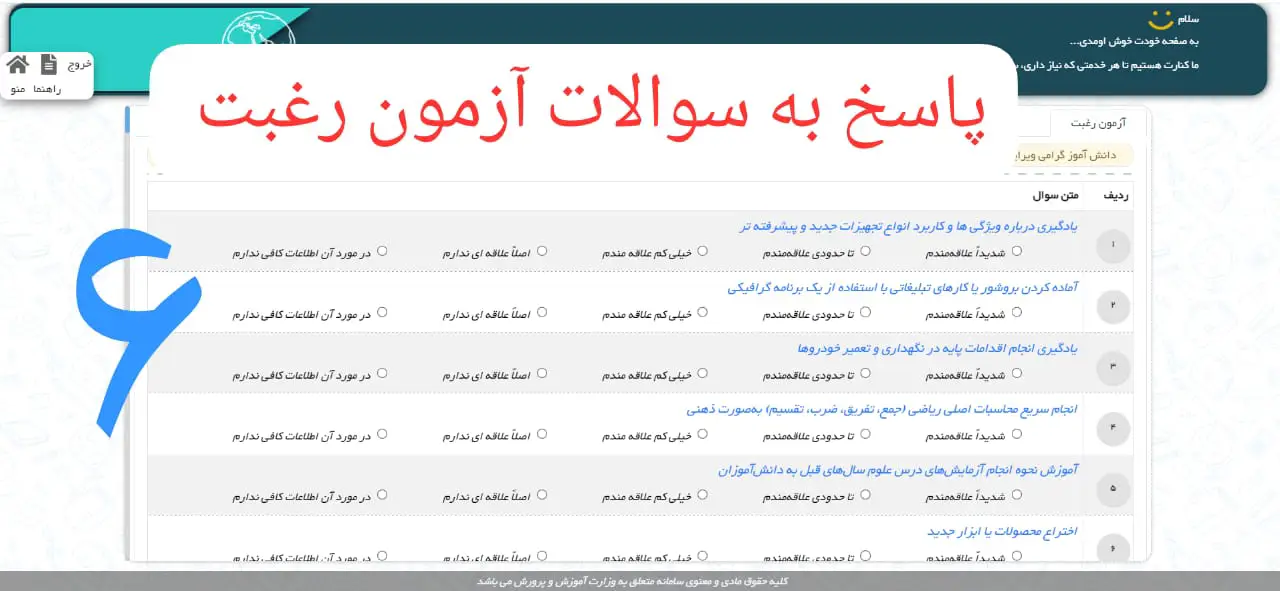Select خیلی کم علاقه مندم for question 4
Viewport: 1280px width, 591px height.
pos(703,434)
